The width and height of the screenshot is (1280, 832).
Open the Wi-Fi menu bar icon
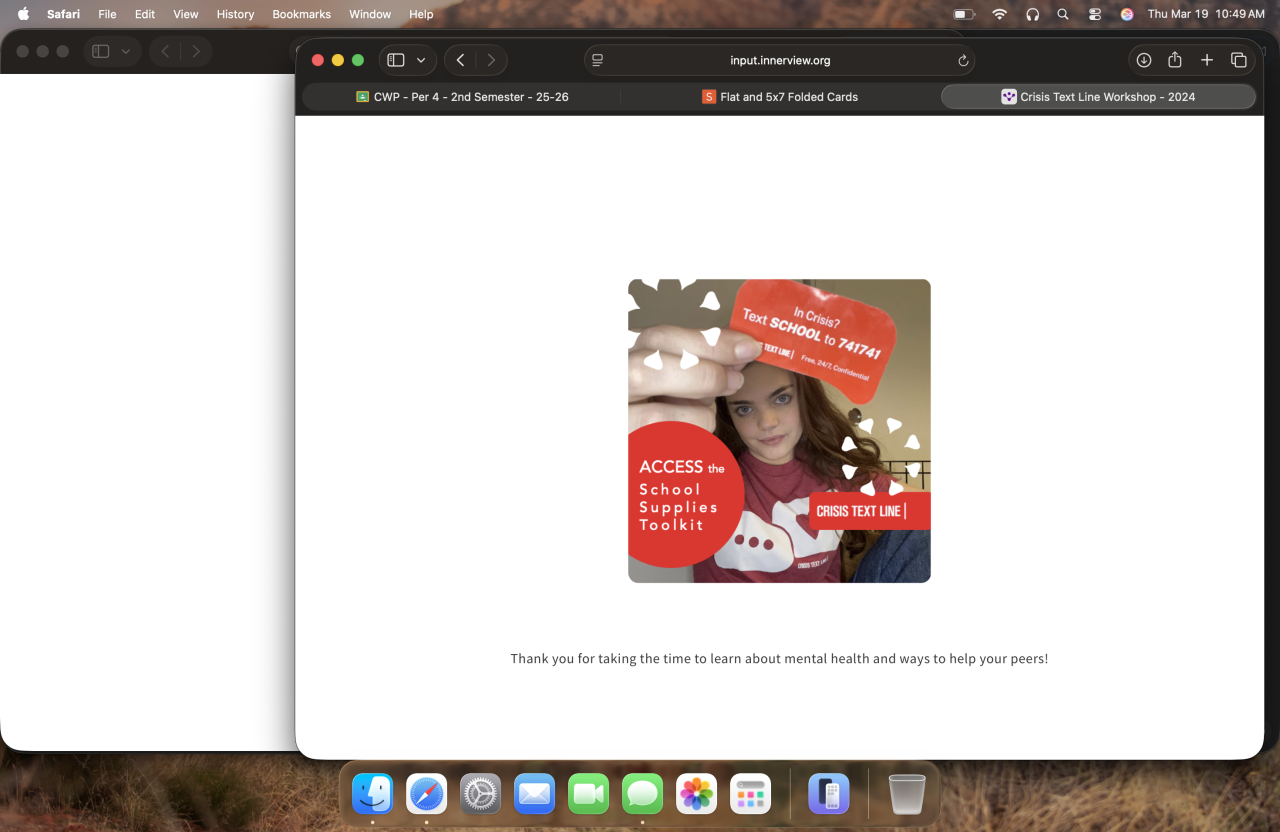(x=999, y=14)
